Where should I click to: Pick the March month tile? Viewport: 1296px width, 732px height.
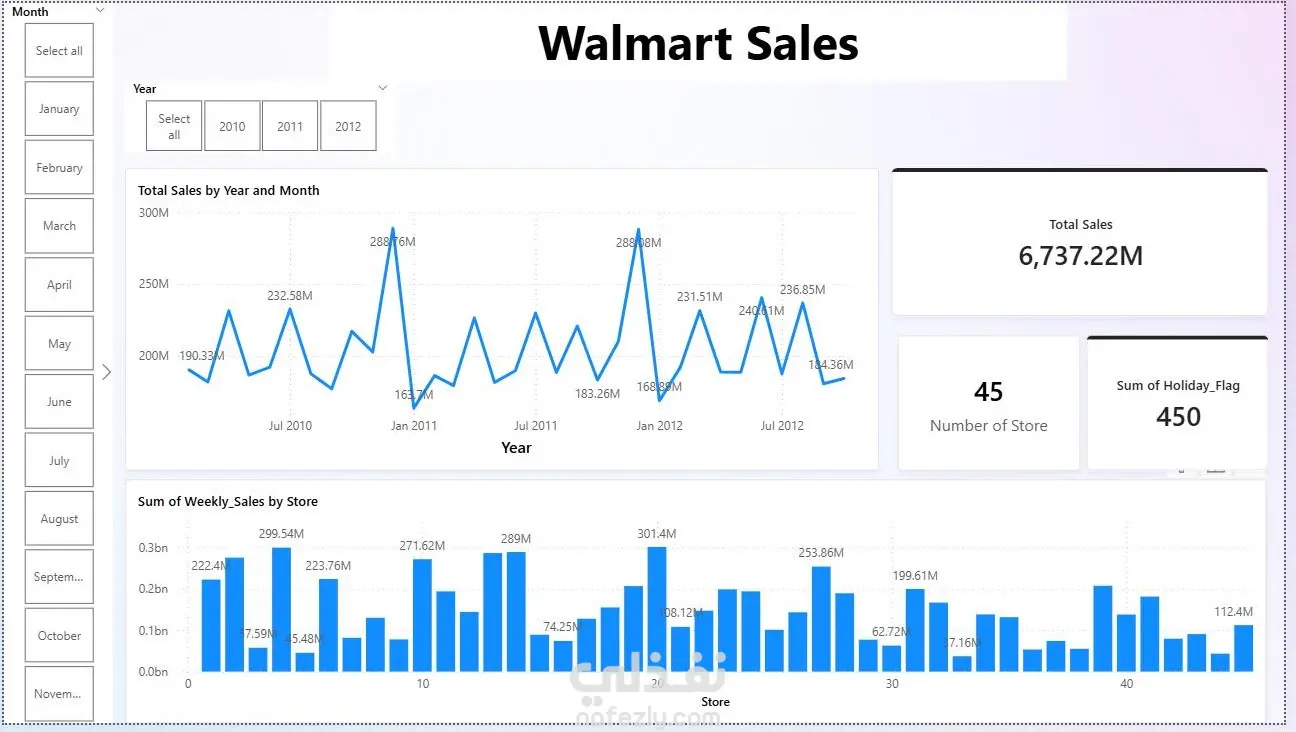pyautogui.click(x=59, y=226)
